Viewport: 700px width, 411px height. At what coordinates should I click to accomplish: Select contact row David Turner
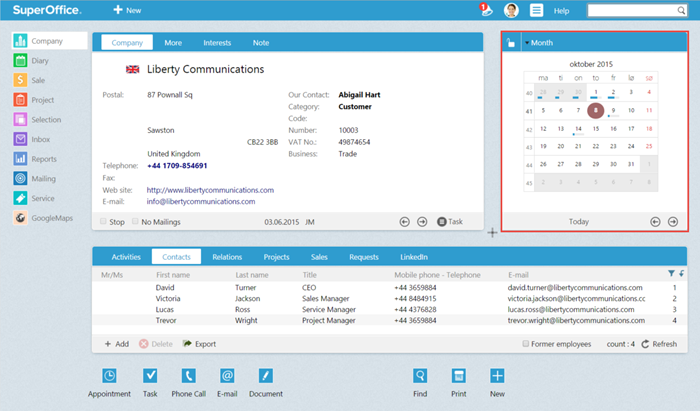pos(388,288)
